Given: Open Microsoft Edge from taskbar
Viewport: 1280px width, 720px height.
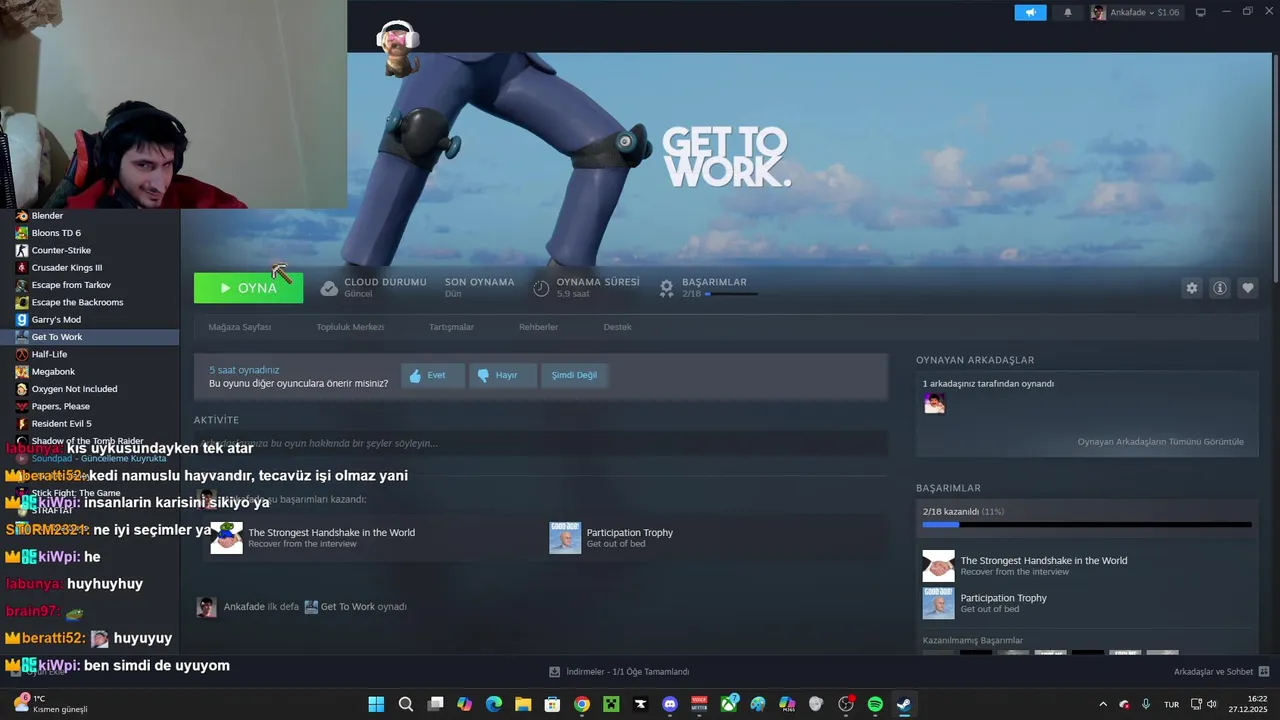Looking at the screenshot, I should coord(494,704).
